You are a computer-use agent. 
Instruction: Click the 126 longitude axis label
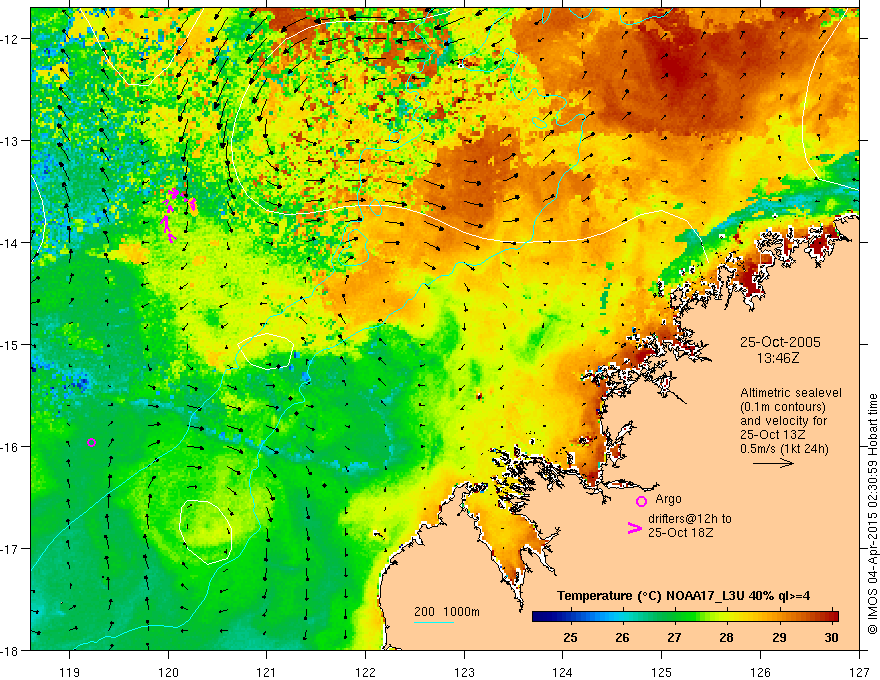[760, 672]
